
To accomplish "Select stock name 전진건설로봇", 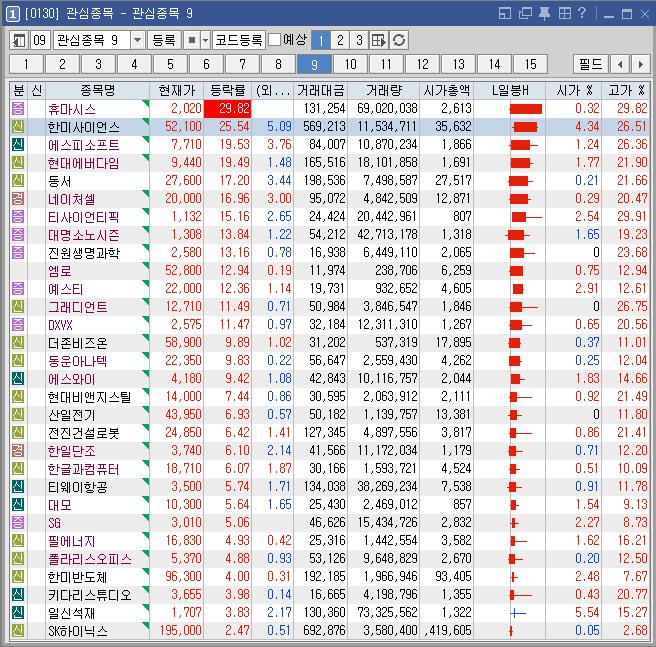I will (83, 433).
